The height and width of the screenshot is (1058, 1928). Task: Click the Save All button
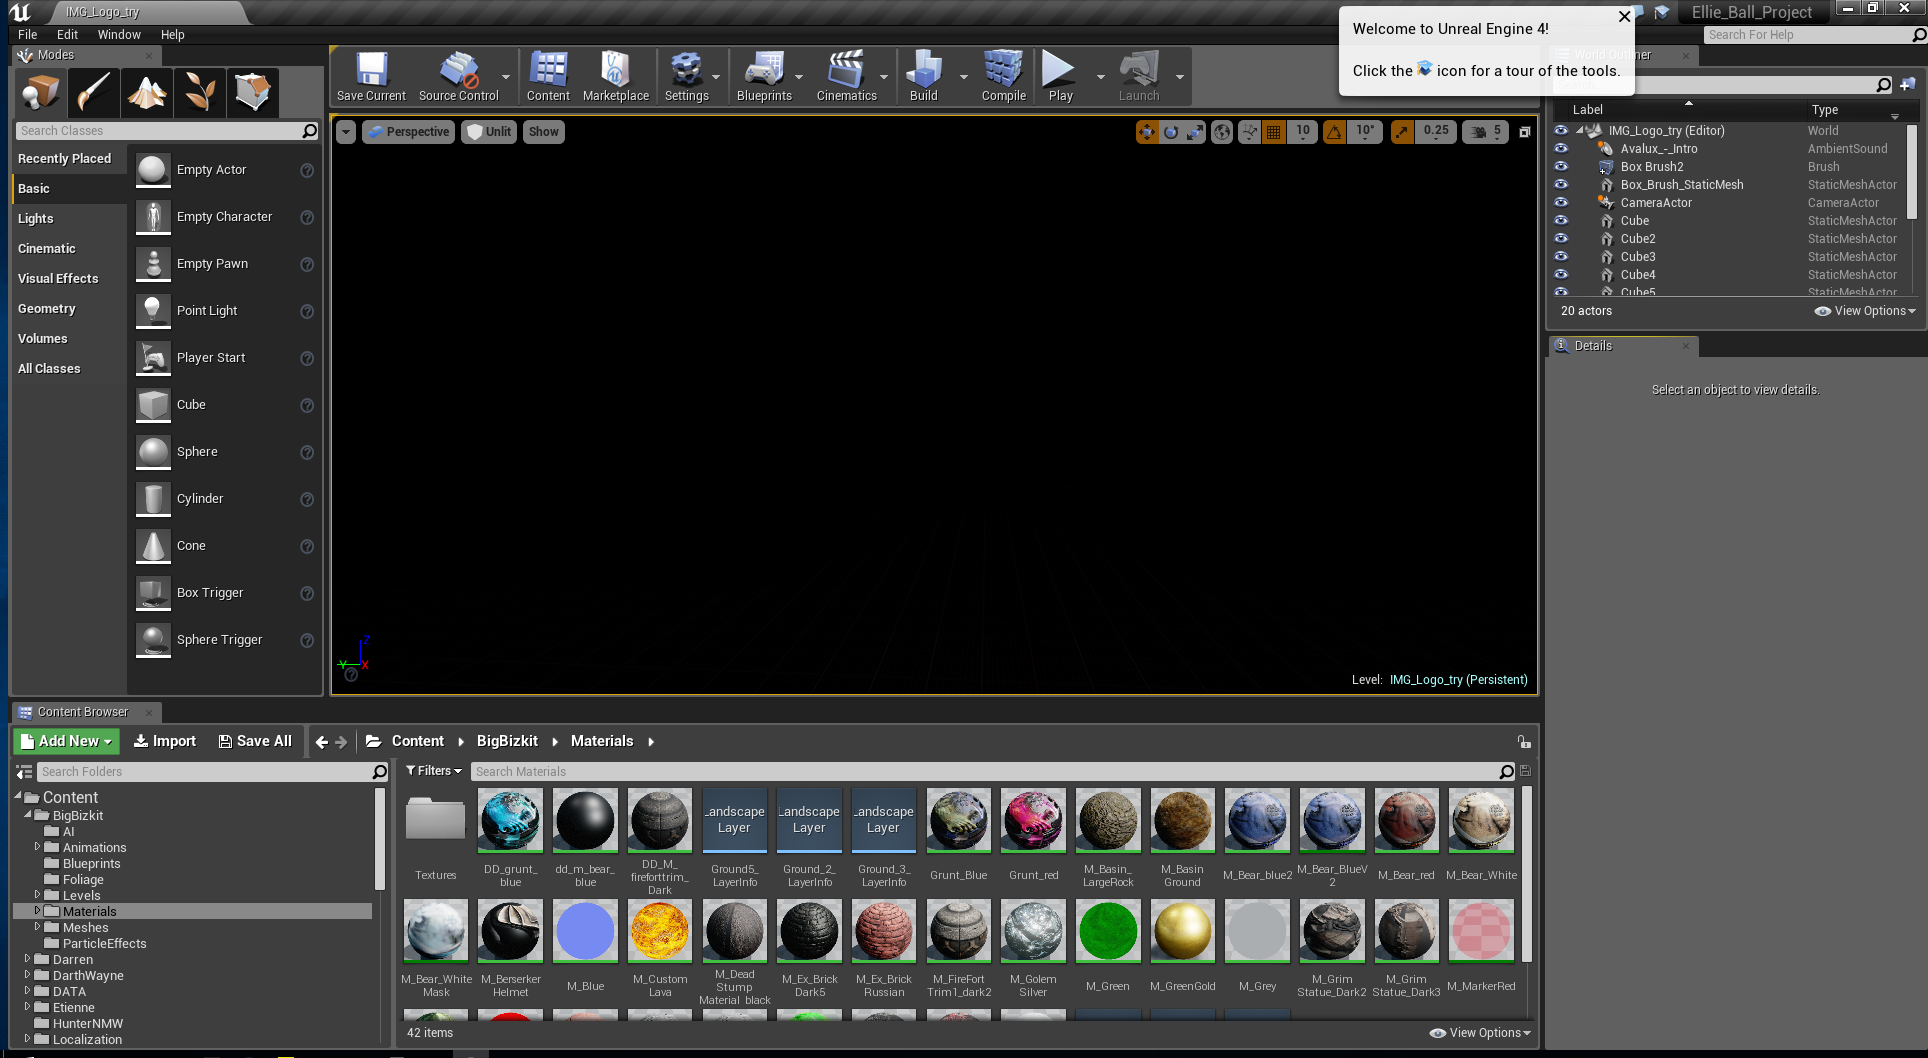[255, 741]
